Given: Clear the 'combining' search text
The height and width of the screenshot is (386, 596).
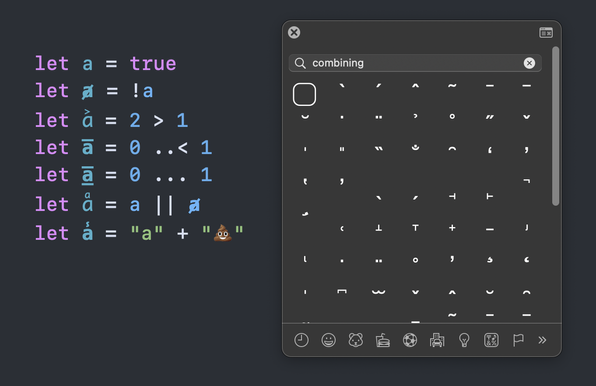Looking at the screenshot, I should (x=529, y=63).
